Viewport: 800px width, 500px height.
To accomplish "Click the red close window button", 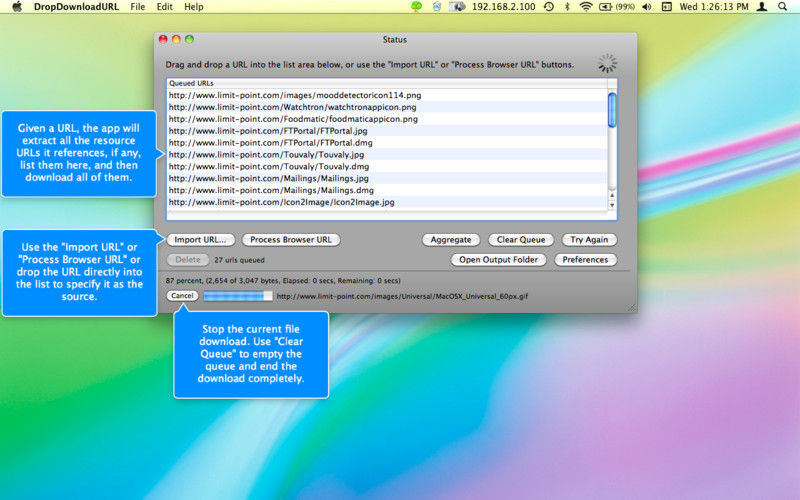I will (163, 39).
